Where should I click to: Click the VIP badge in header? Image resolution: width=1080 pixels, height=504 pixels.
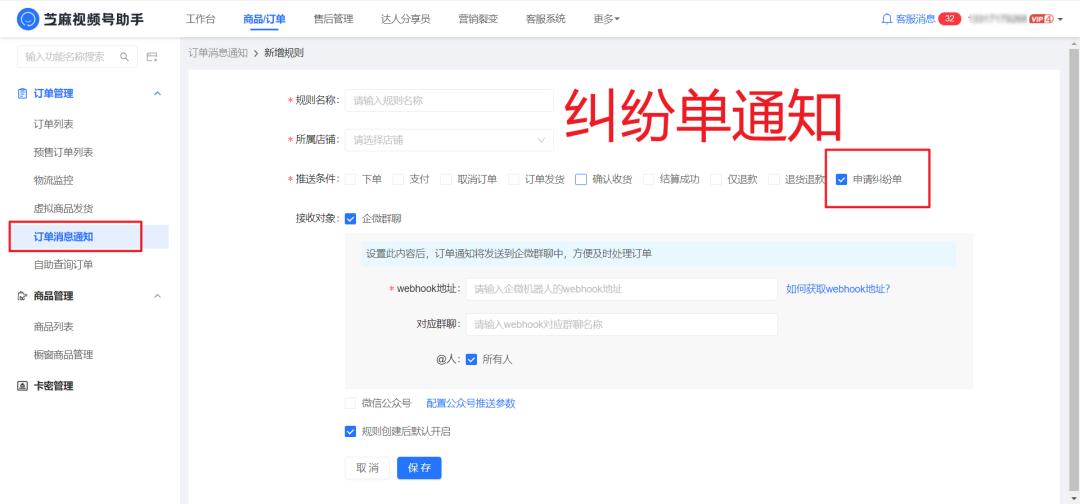(1041, 19)
